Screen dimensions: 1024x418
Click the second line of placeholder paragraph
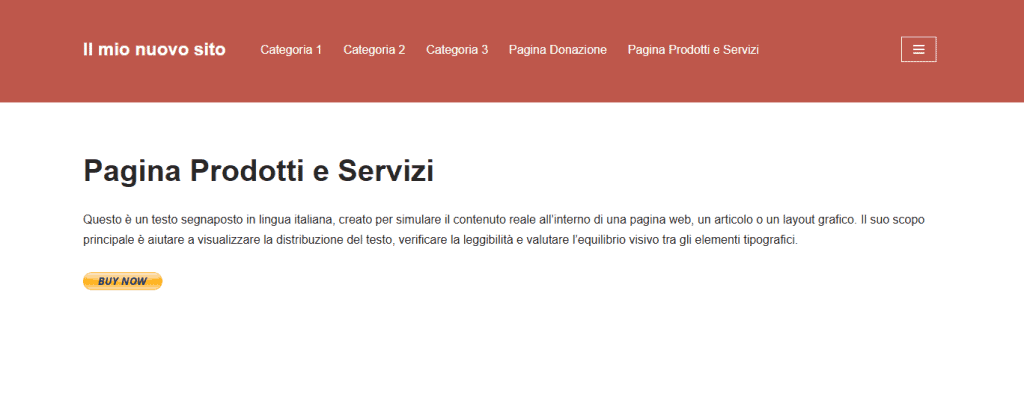point(440,241)
